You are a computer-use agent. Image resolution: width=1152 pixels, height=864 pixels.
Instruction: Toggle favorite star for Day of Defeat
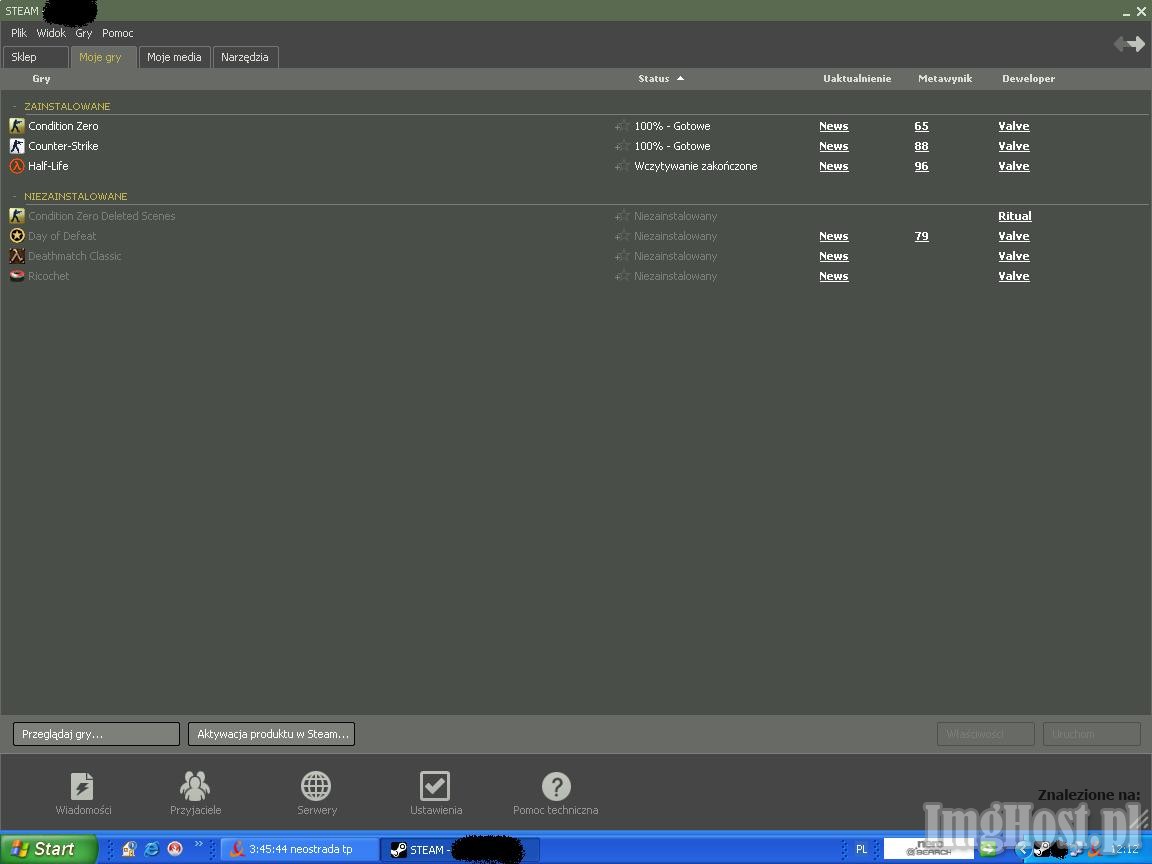coord(622,236)
